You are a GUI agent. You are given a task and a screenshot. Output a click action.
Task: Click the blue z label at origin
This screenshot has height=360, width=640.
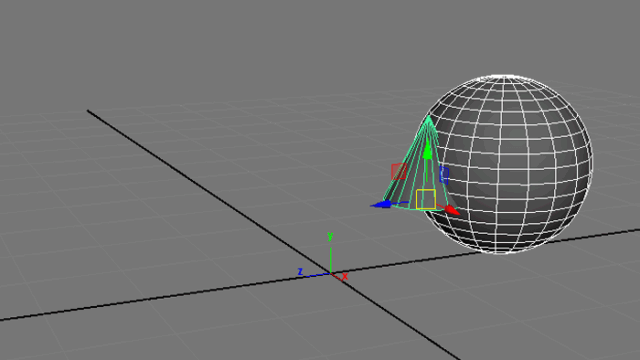[300, 271]
